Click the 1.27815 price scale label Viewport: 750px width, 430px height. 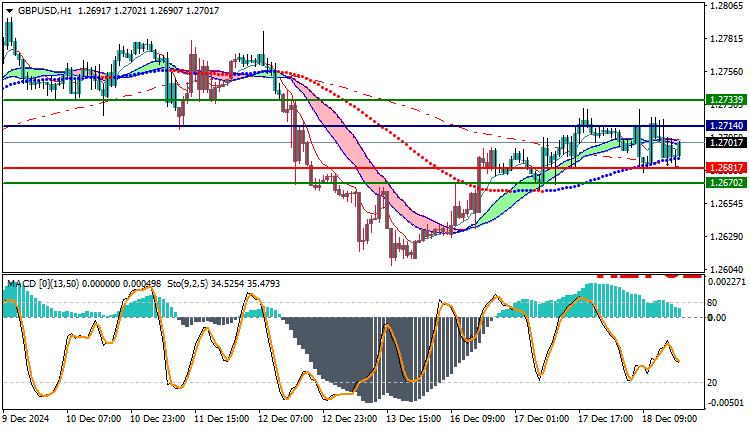point(727,39)
